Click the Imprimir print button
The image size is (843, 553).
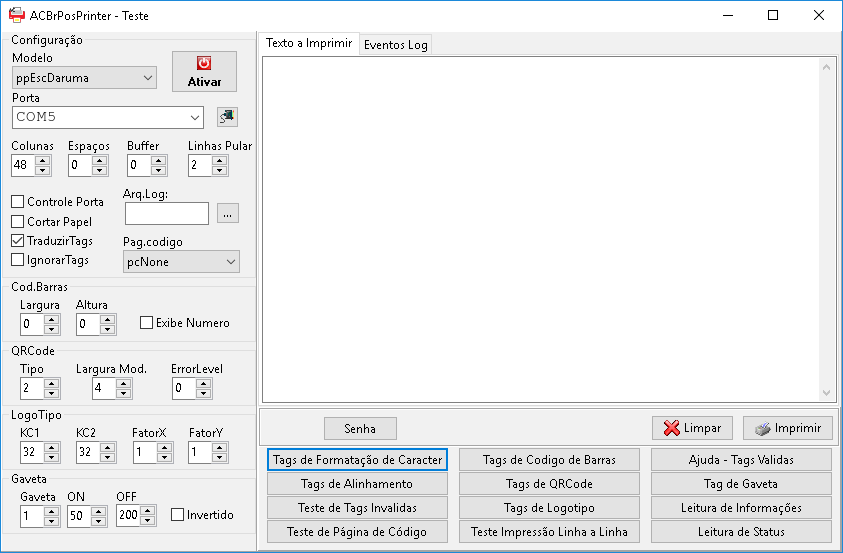pos(788,428)
